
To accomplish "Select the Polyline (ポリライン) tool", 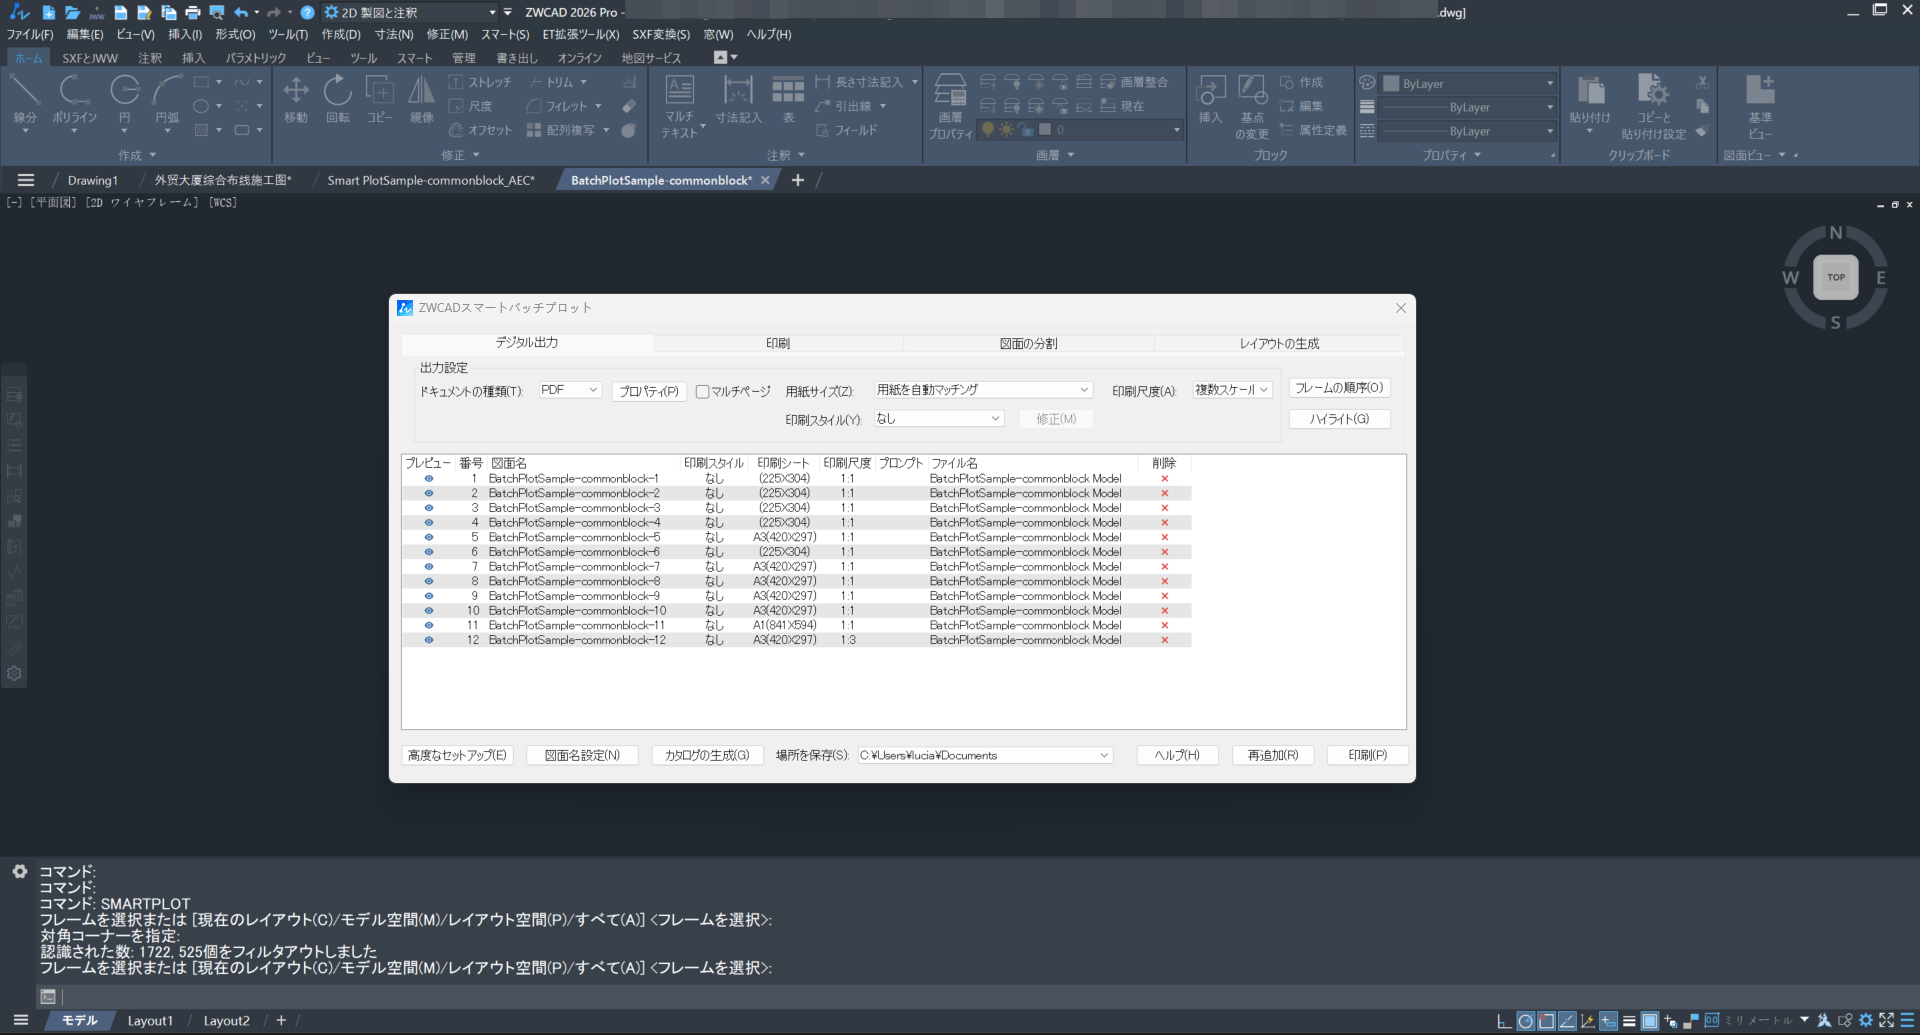I will (74, 99).
